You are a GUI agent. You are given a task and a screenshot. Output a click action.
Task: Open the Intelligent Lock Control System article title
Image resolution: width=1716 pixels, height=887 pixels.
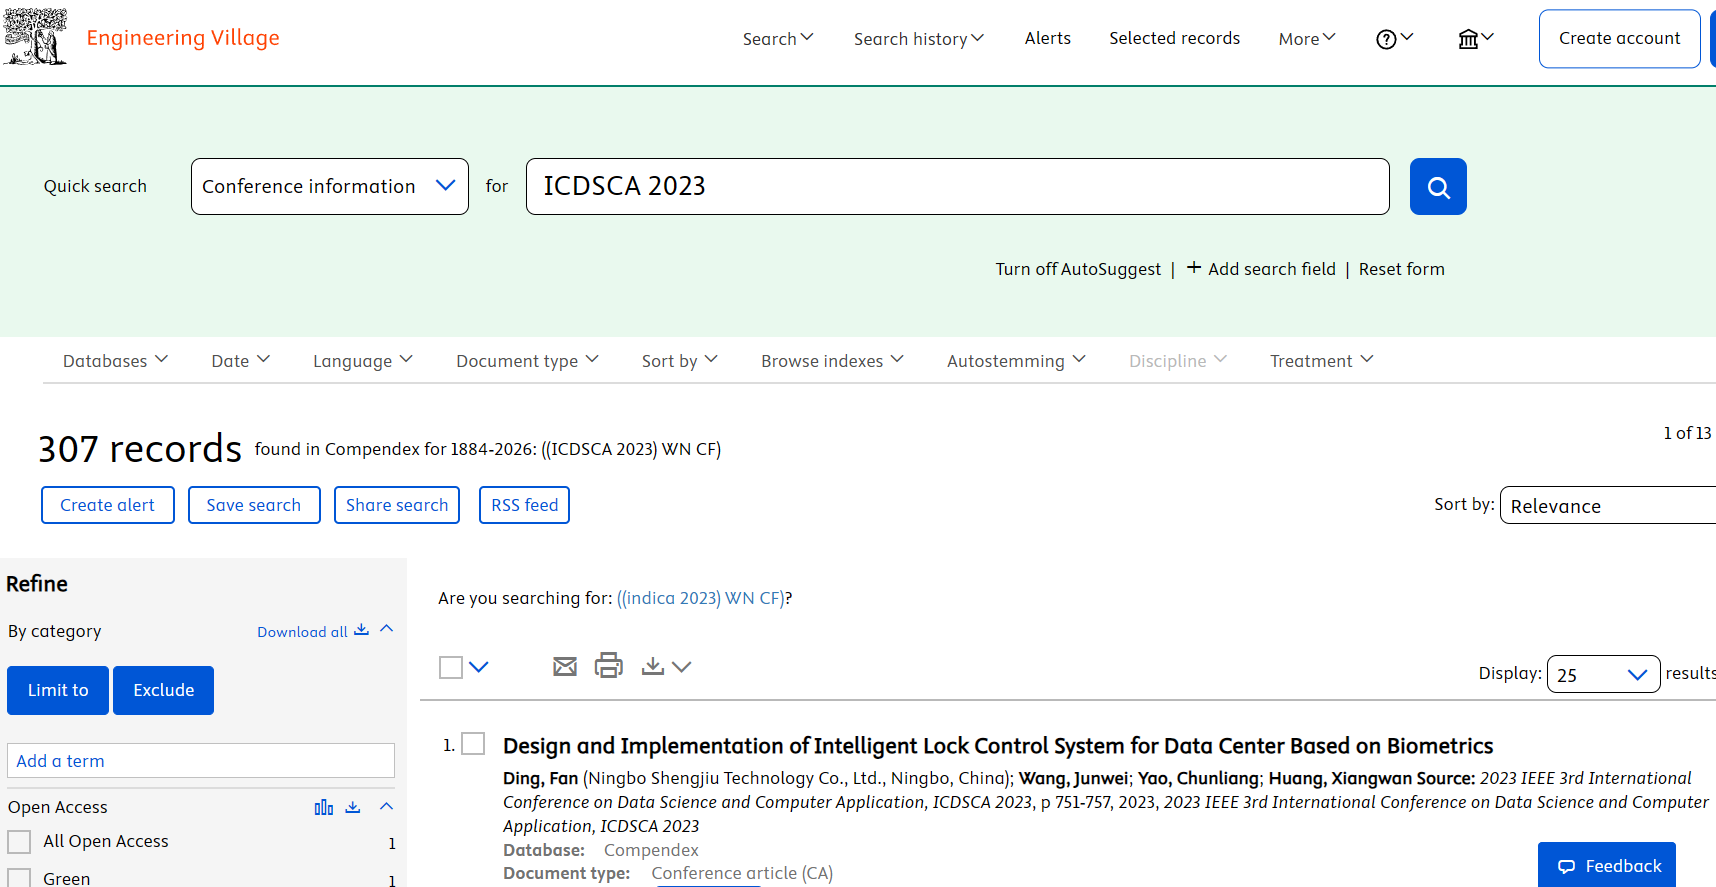point(997,746)
